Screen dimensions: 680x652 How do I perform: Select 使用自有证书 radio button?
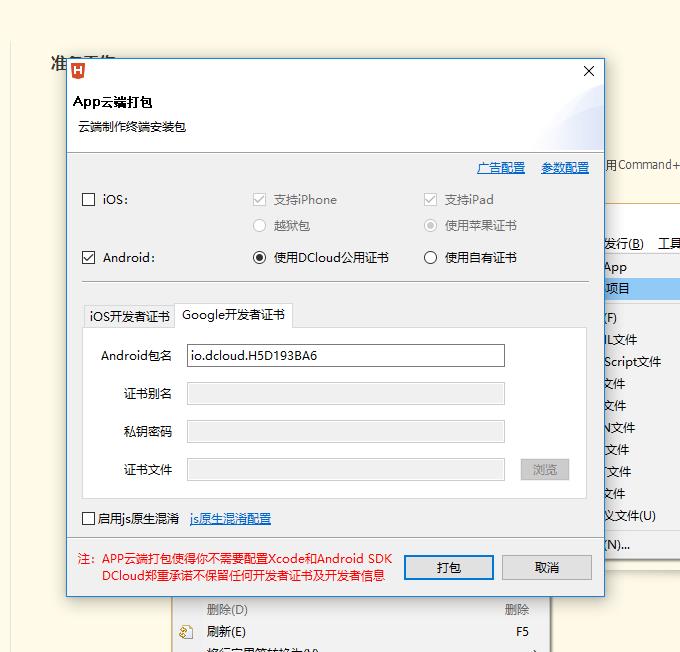[430, 258]
